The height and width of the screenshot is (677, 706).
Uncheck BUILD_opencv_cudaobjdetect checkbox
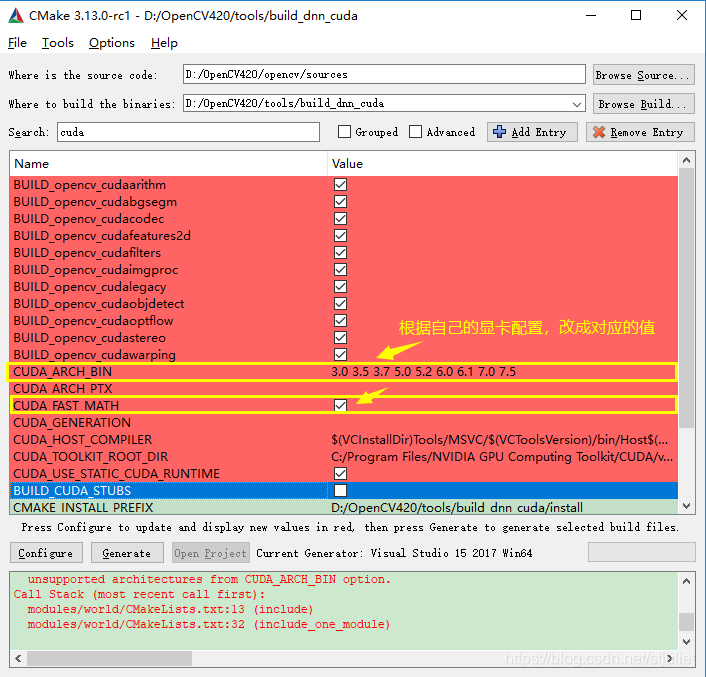(340, 304)
